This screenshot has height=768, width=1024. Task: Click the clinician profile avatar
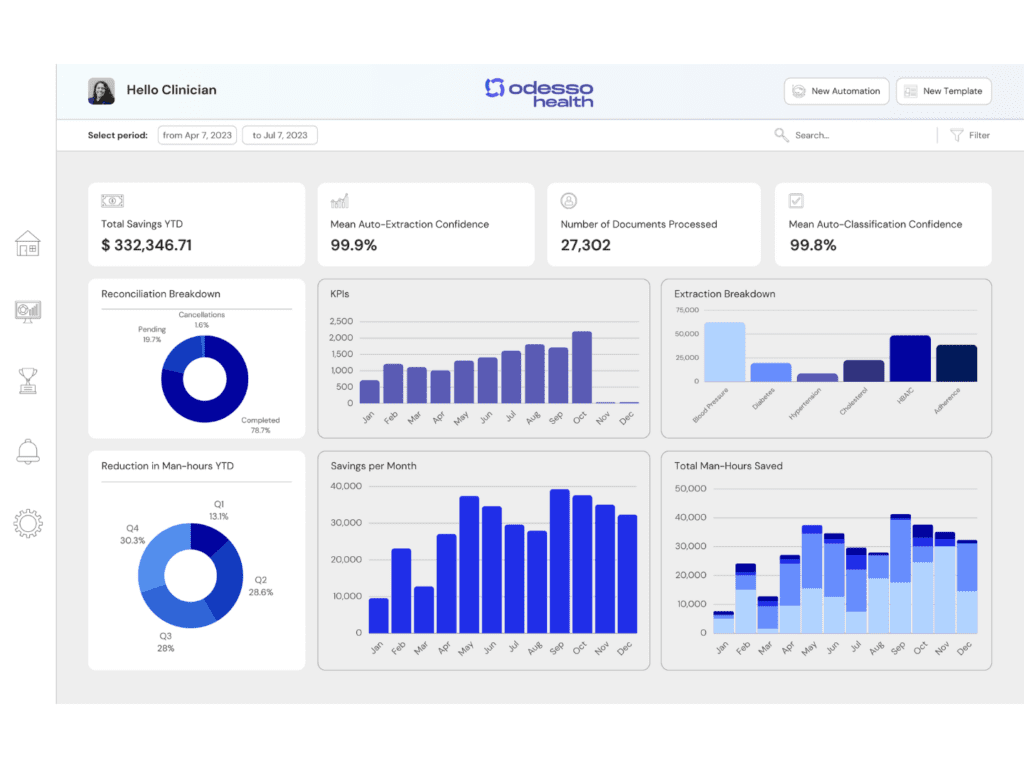pyautogui.click(x=101, y=91)
